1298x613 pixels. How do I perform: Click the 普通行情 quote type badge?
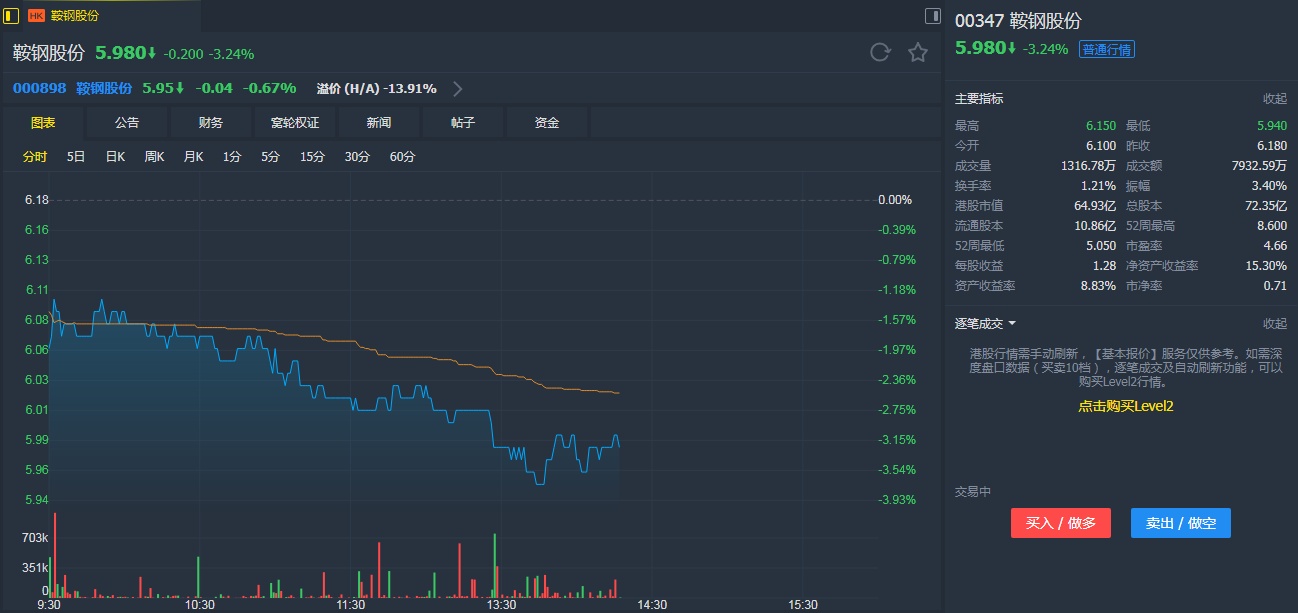(1106, 49)
